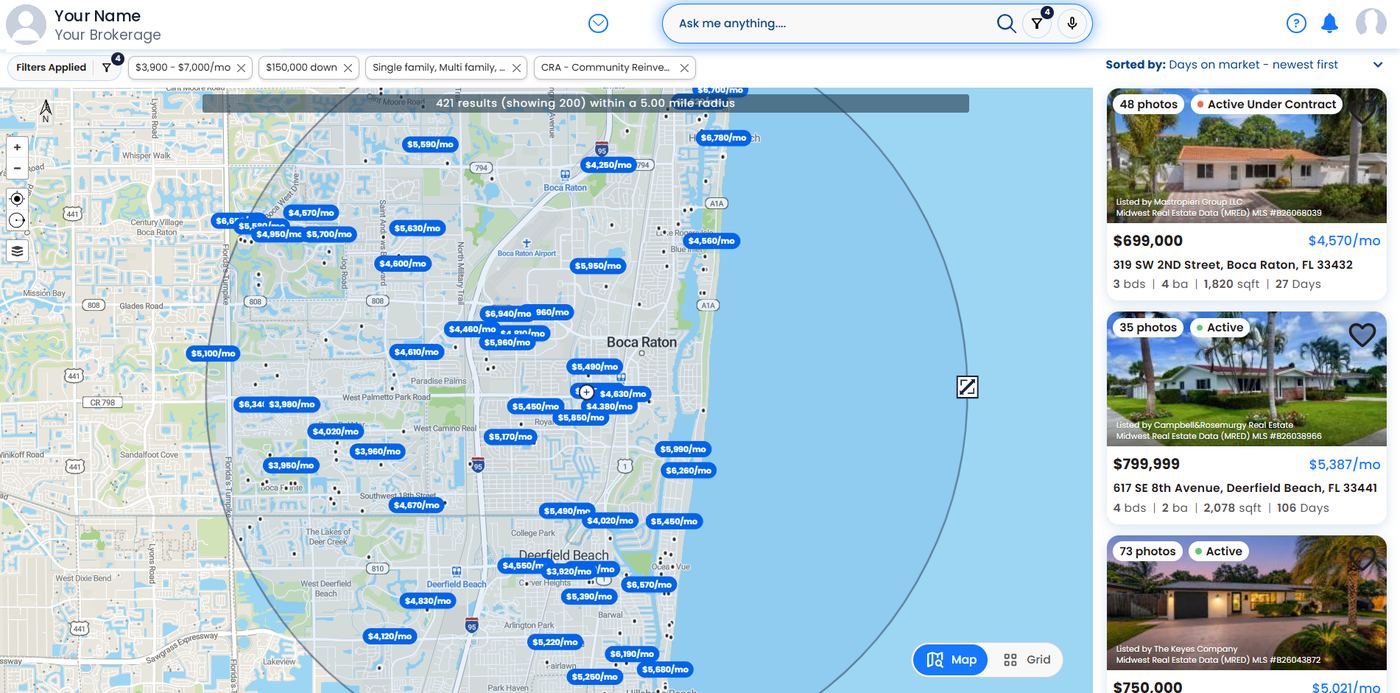Screen dimensions: 1400x693
Task: Switch to Map view
Action: (x=951, y=660)
